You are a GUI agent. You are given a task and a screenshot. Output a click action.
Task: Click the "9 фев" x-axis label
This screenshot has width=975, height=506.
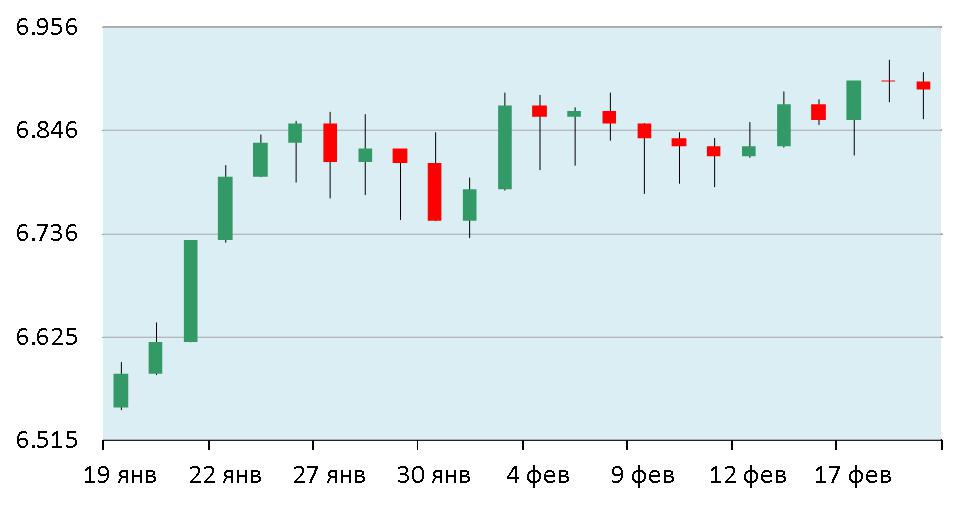coord(643,475)
